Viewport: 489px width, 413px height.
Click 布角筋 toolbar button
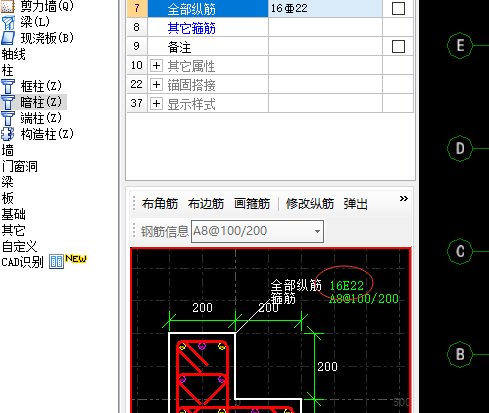click(160, 203)
